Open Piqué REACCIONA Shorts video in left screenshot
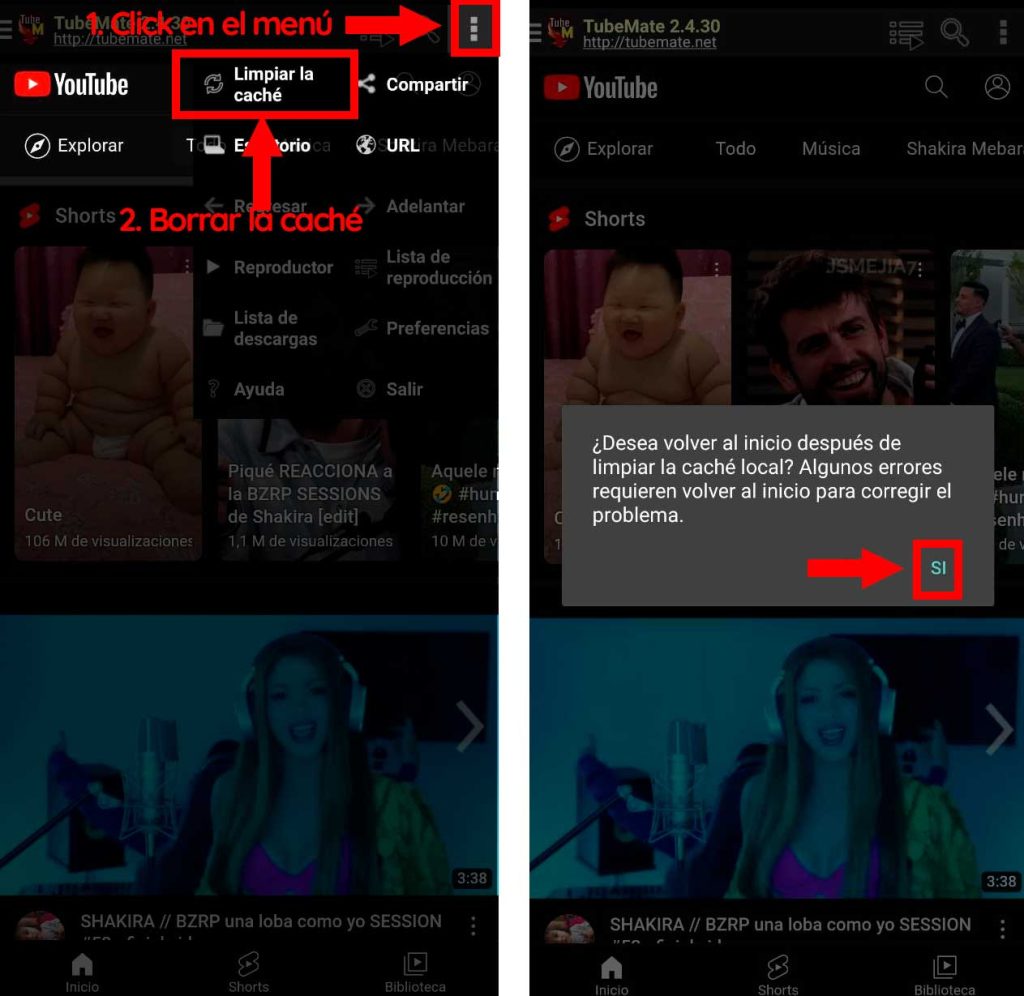 pyautogui.click(x=308, y=490)
